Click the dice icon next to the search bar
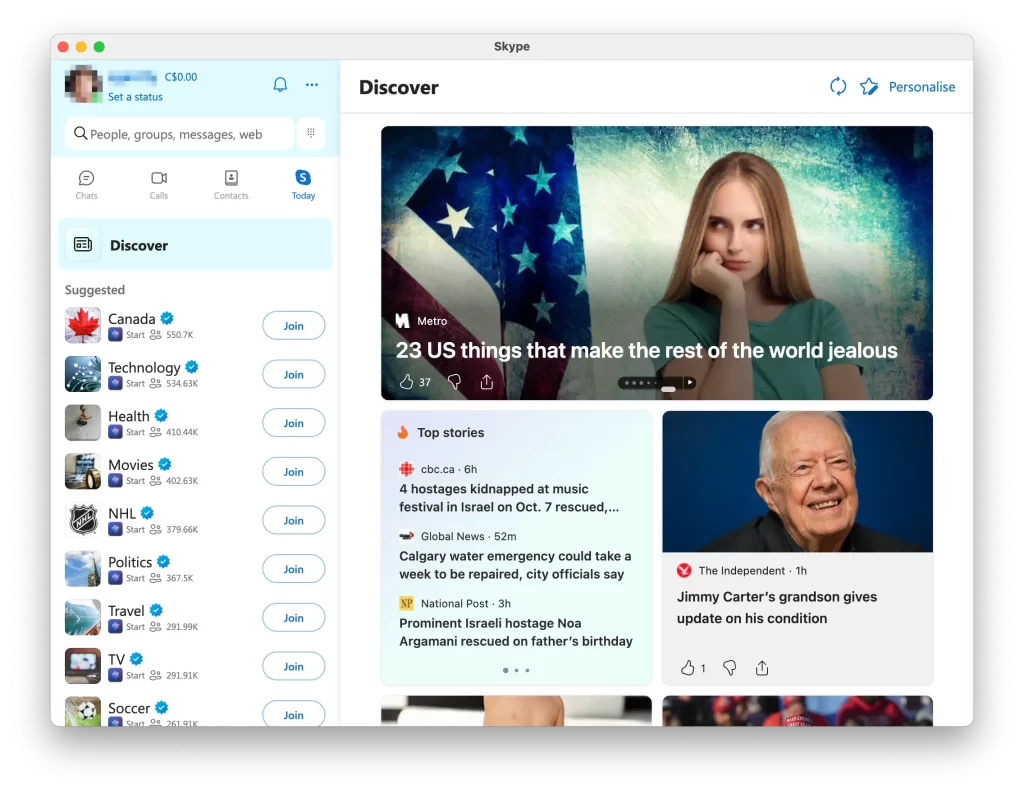This screenshot has height=793, width=1024. coord(311,133)
